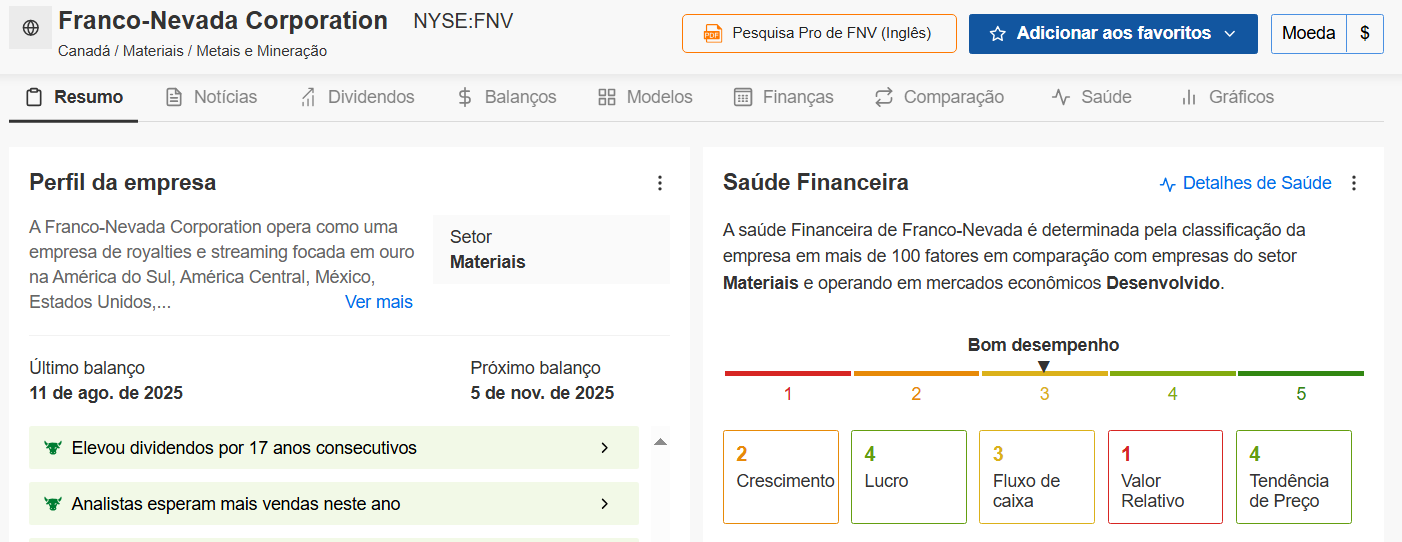Expand the Adicionar aos favoritos dropdown arrow
The width and height of the screenshot is (1402, 542).
pyautogui.click(x=1230, y=34)
